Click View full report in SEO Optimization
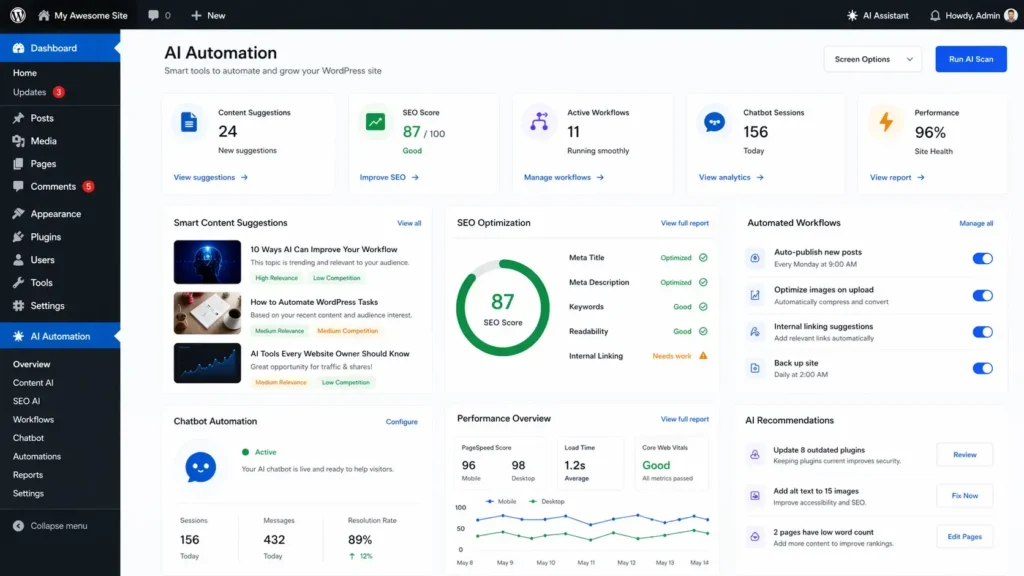Screen dimensions: 1024x576 (x=684, y=223)
